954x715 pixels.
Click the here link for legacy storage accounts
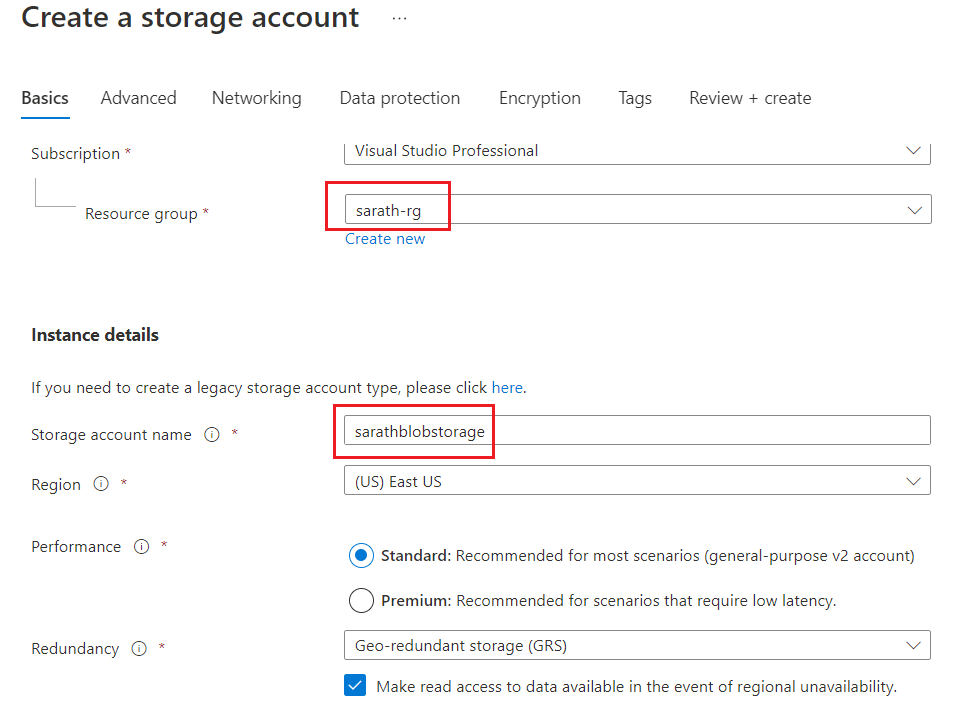click(507, 388)
